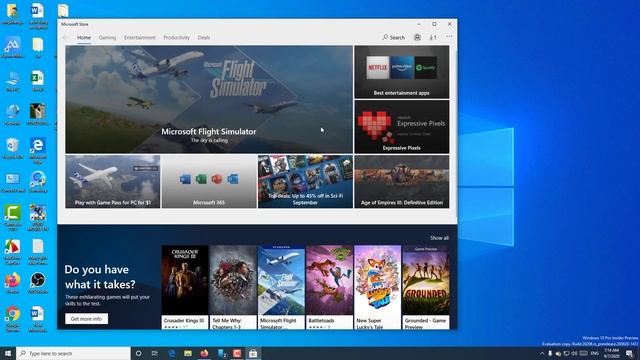Switch to the Deals tab

(x=204, y=38)
